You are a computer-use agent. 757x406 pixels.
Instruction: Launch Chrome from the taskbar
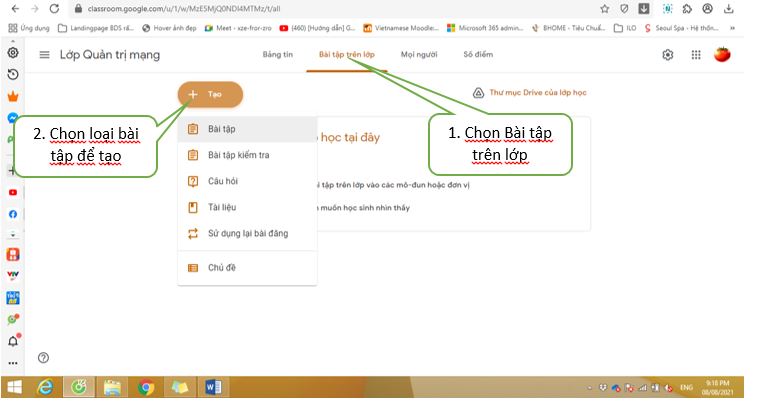(x=146, y=387)
